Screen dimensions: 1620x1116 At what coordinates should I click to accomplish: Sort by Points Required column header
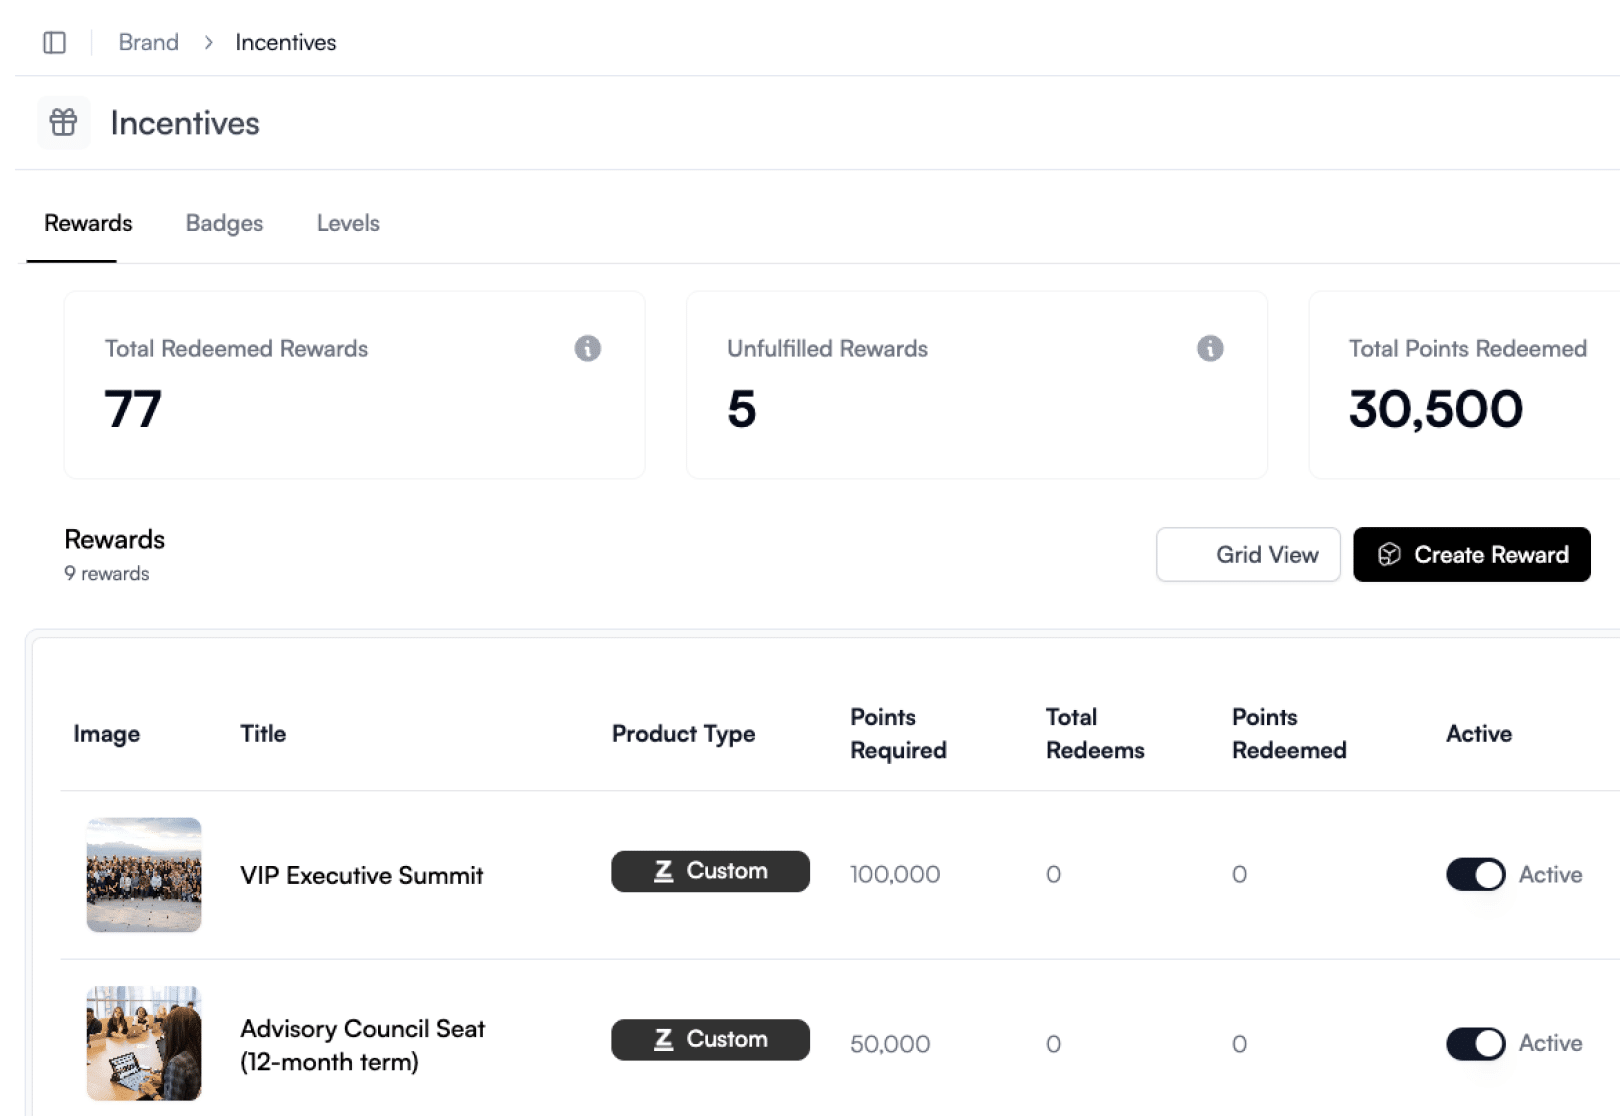[x=897, y=733]
